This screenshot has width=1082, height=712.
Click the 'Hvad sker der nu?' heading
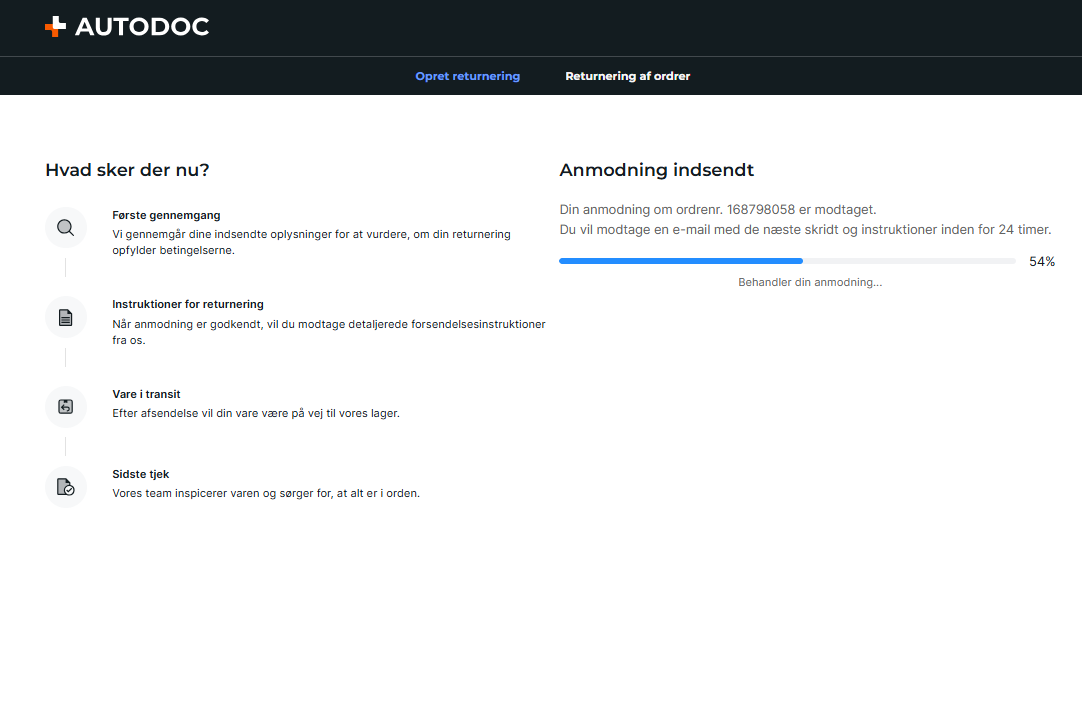127,170
